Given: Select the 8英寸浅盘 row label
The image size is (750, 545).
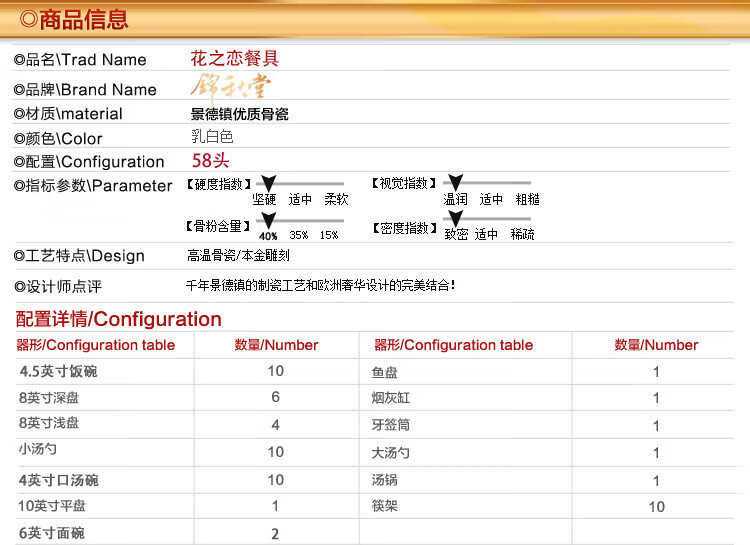Looking at the screenshot, I should (49, 423).
